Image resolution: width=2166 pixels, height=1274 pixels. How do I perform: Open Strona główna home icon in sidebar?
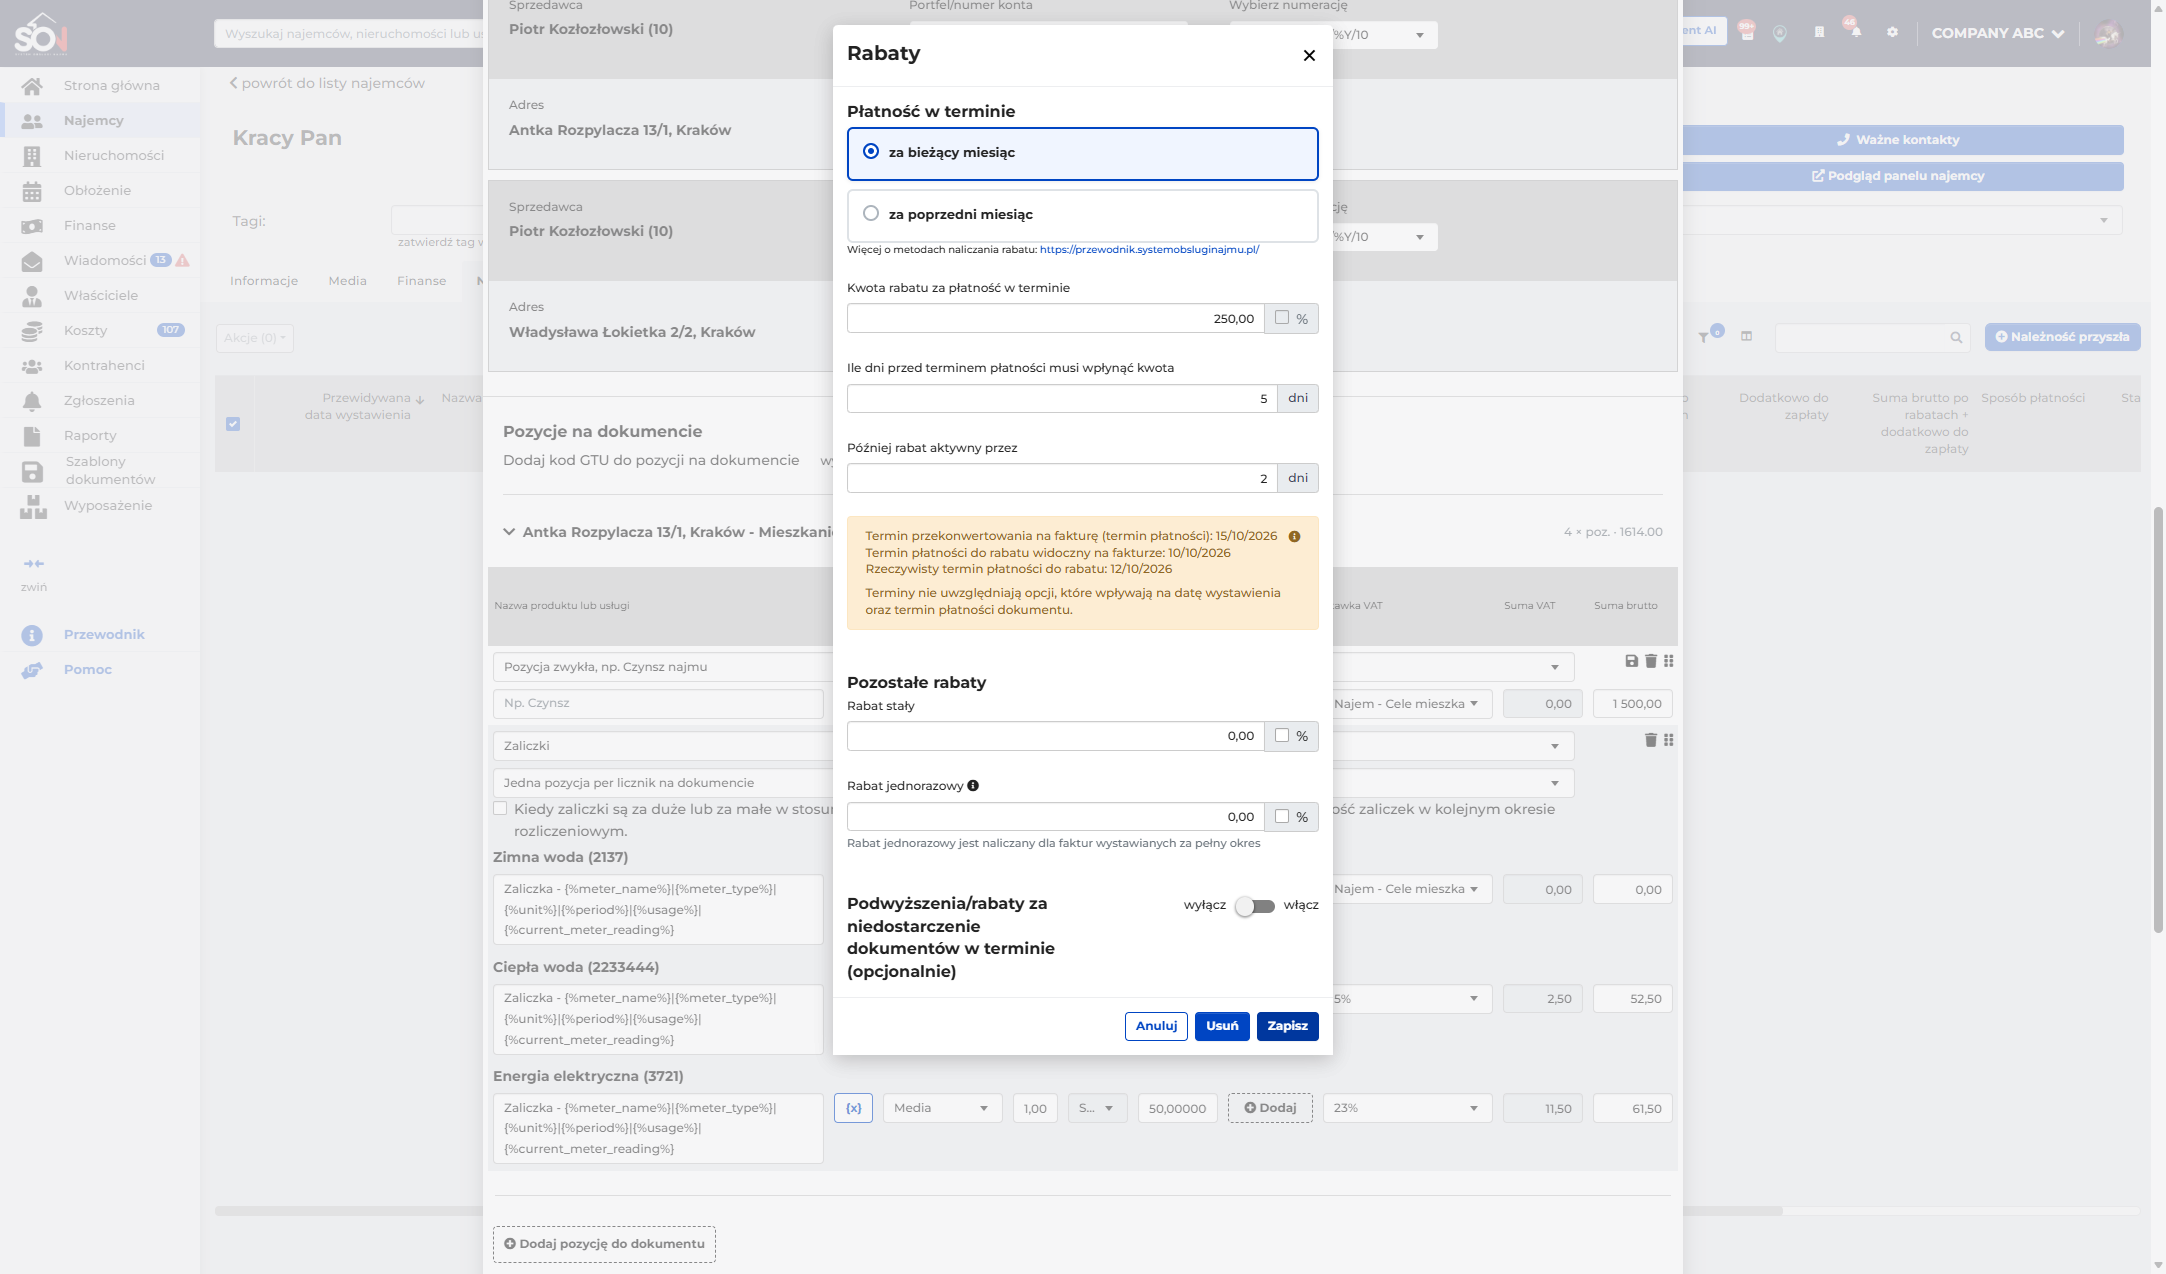tap(32, 86)
